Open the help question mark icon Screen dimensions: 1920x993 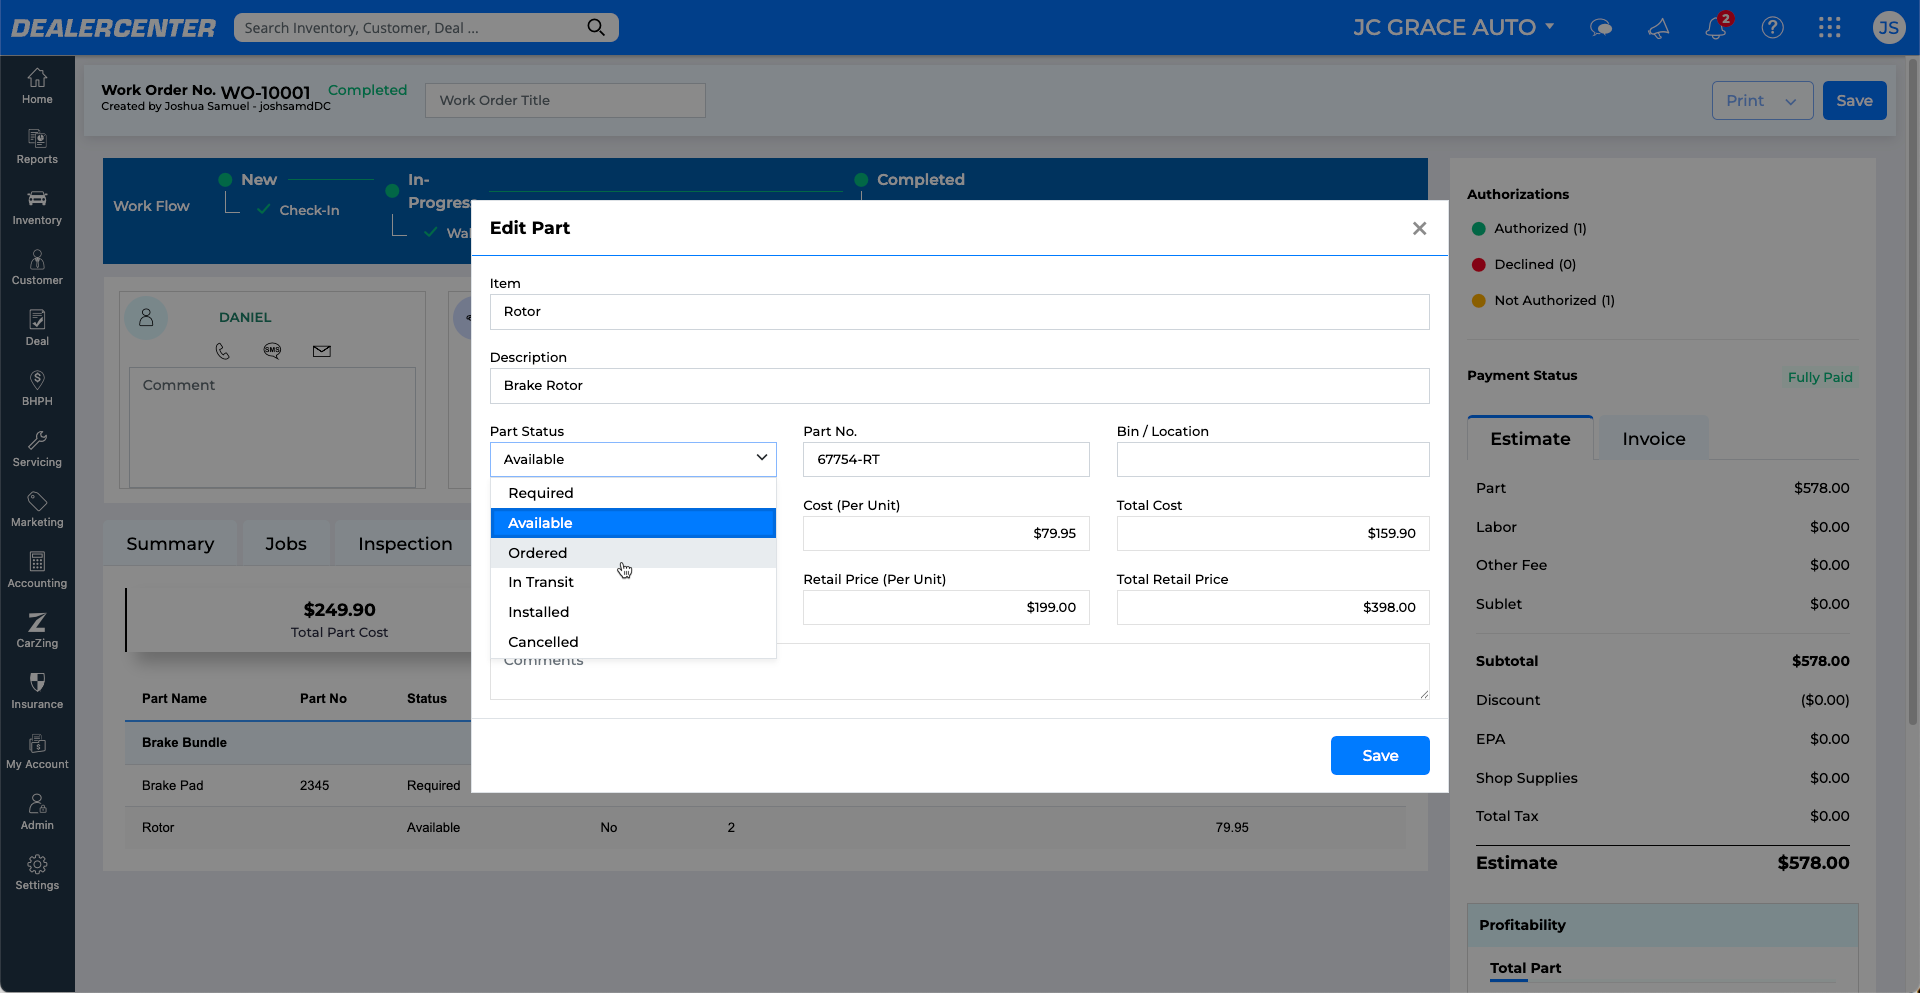tap(1773, 28)
